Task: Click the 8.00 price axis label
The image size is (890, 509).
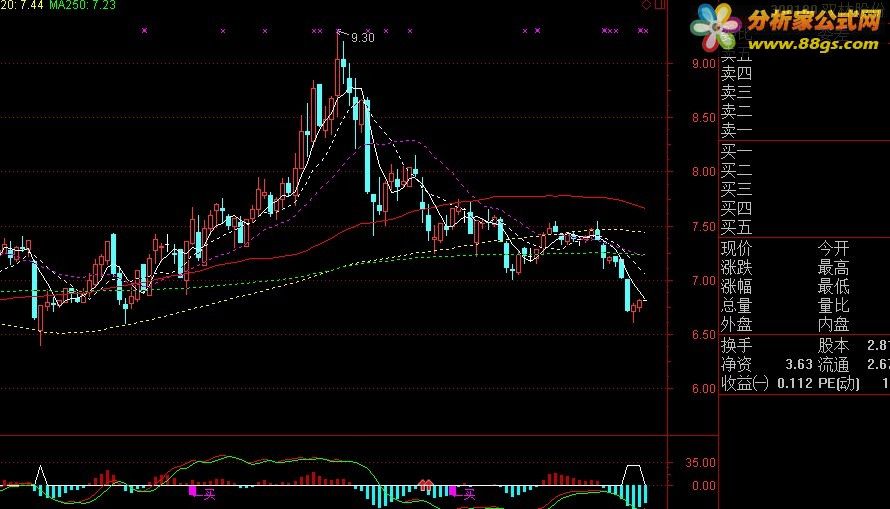Action: tap(704, 172)
